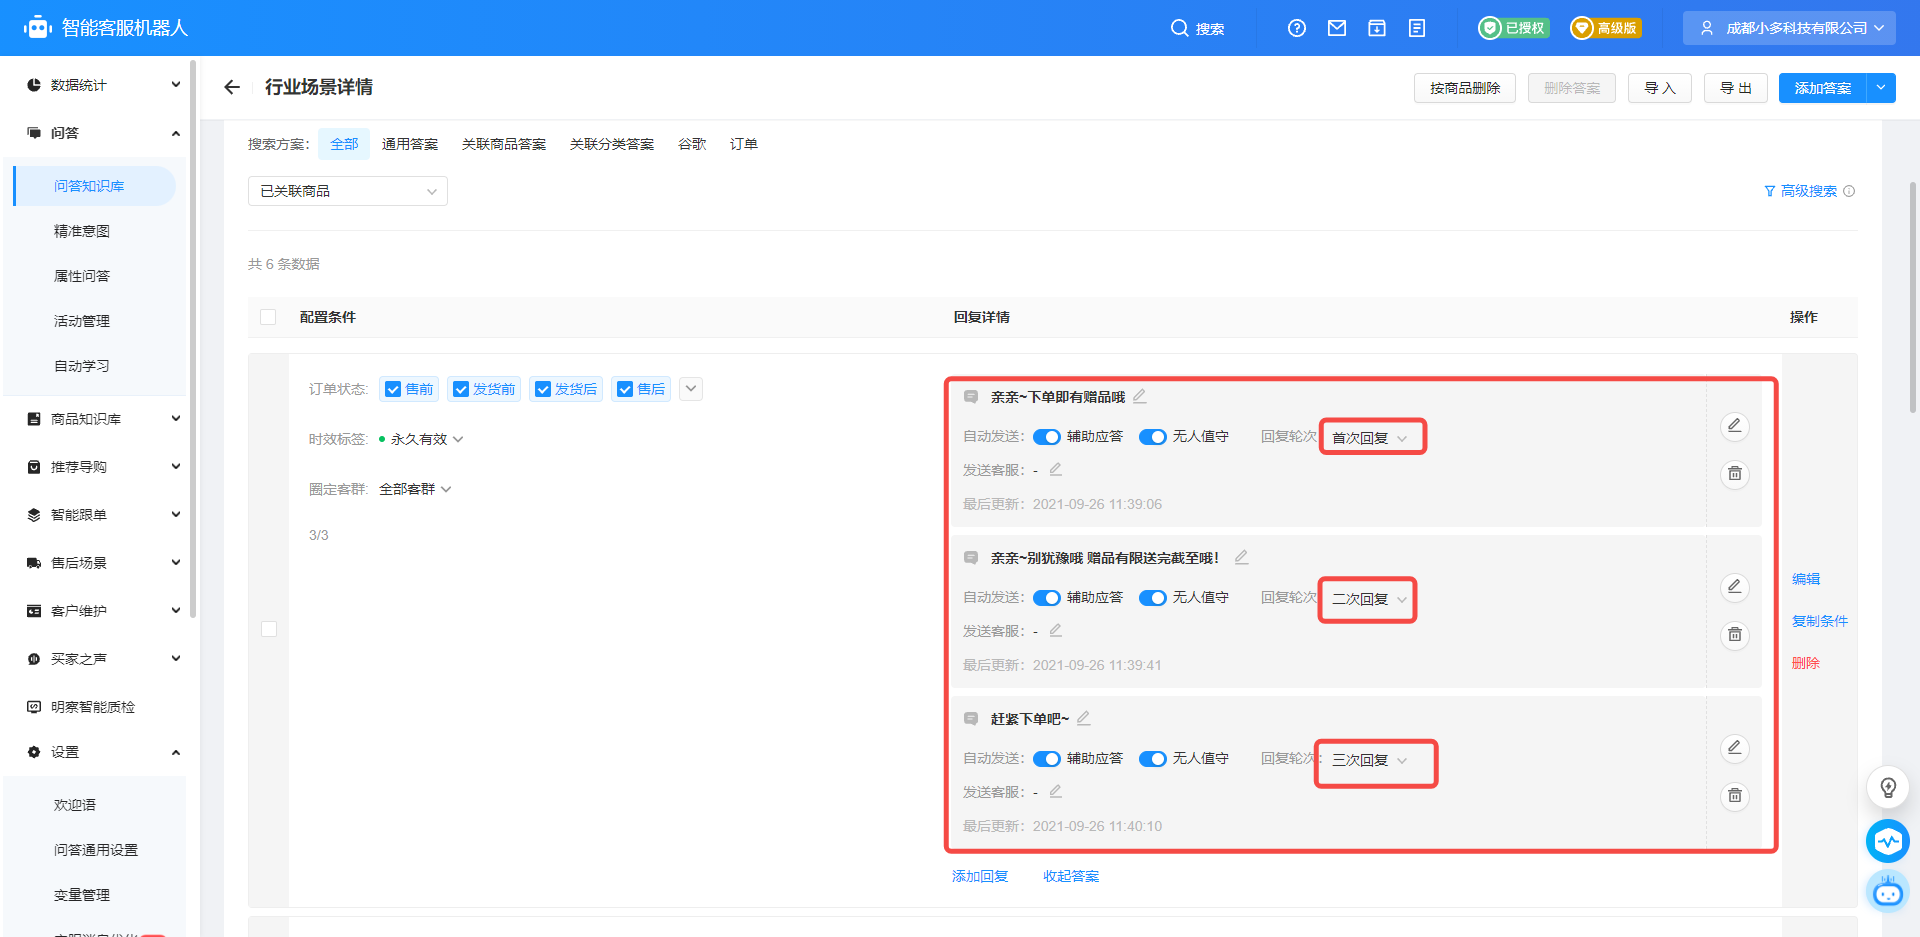Open the 成都小多科技有限公司 account menu
Image resolution: width=1920 pixels, height=937 pixels.
(x=1790, y=28)
